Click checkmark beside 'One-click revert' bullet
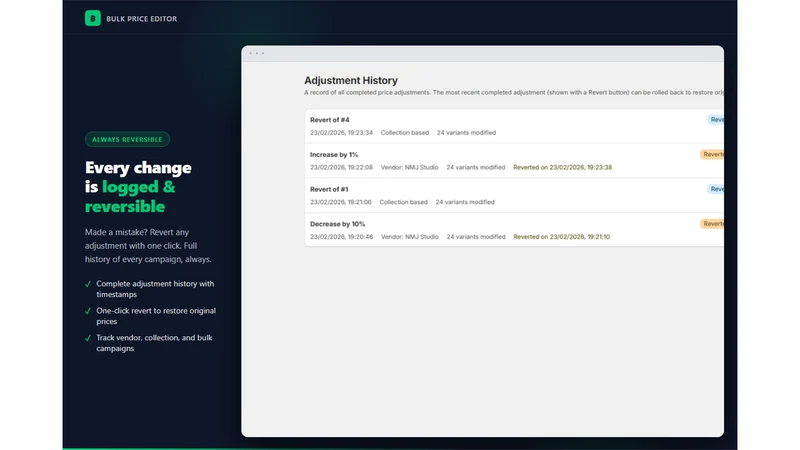 pos(88,311)
